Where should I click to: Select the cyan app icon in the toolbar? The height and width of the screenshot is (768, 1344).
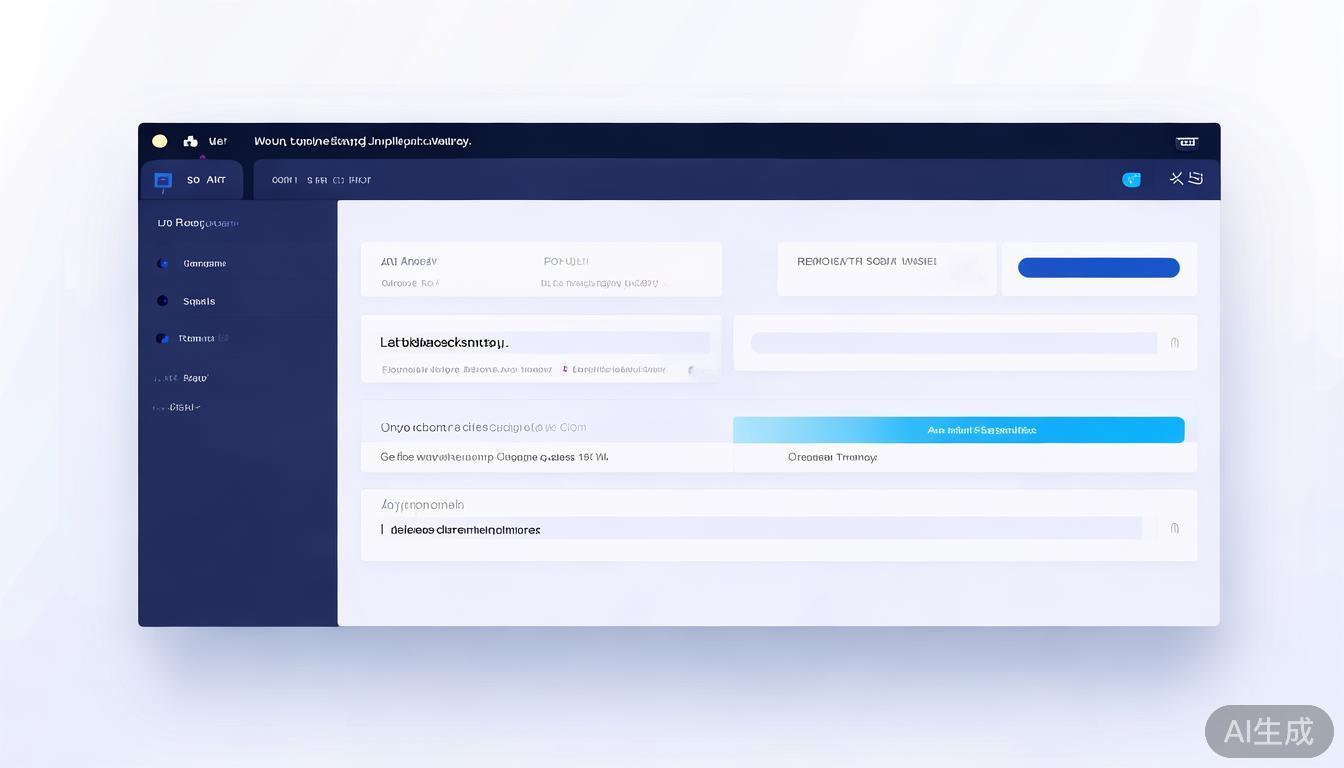pyautogui.click(x=1131, y=179)
